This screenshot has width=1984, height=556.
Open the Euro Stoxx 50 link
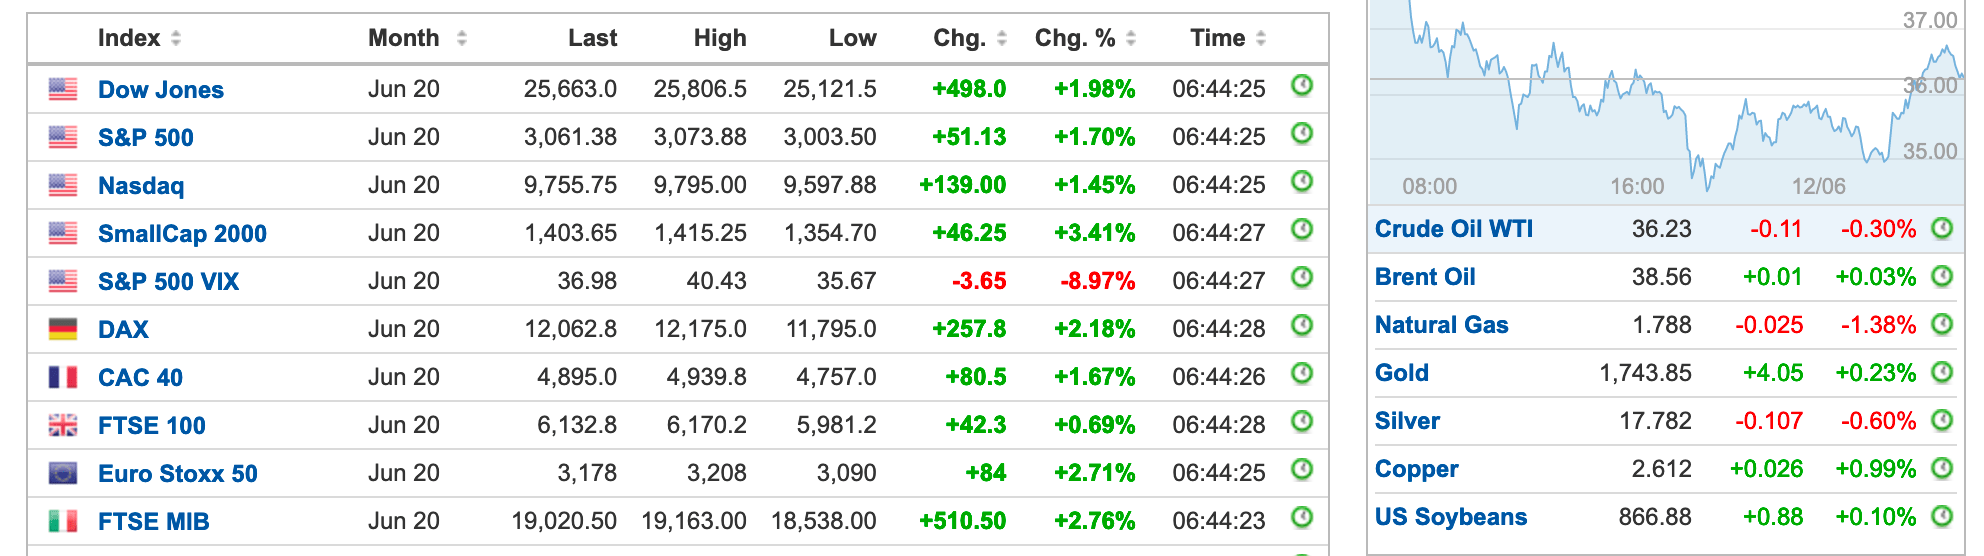tap(178, 474)
